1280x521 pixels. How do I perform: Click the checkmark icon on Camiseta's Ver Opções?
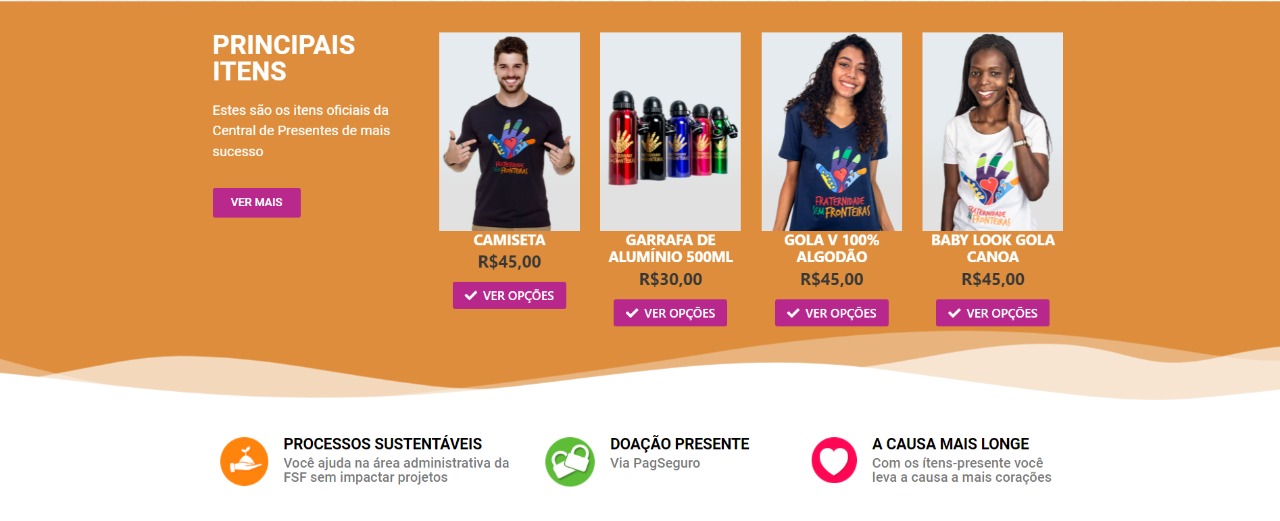(x=470, y=295)
